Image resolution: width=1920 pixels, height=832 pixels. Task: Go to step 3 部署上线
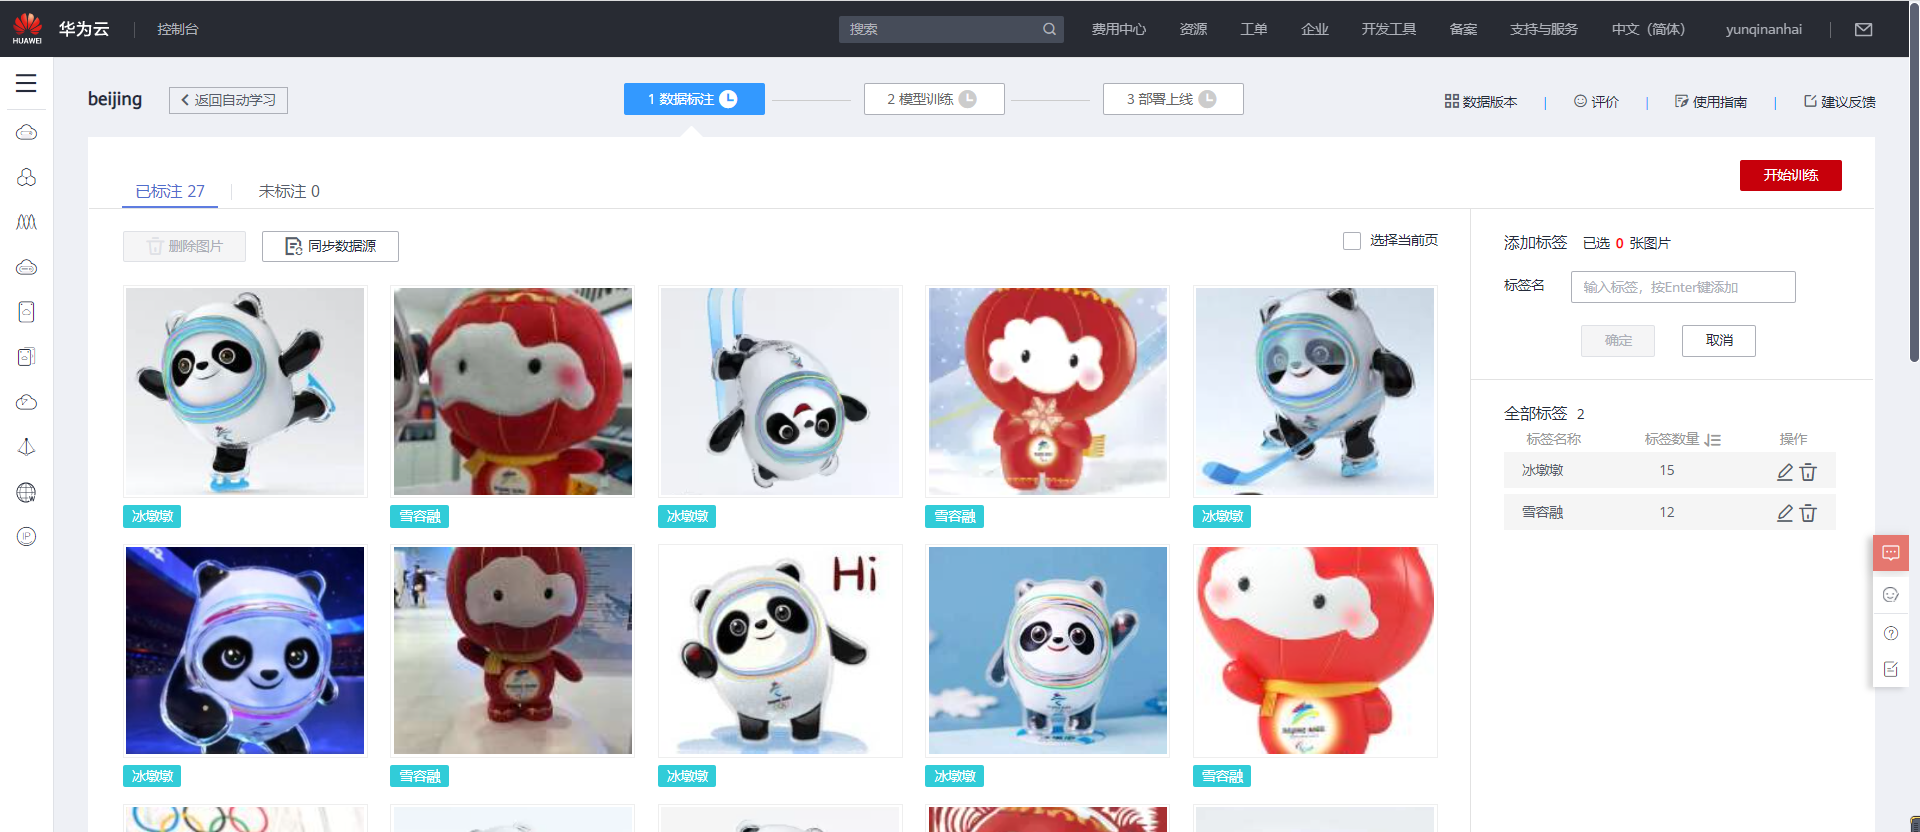tap(1173, 99)
